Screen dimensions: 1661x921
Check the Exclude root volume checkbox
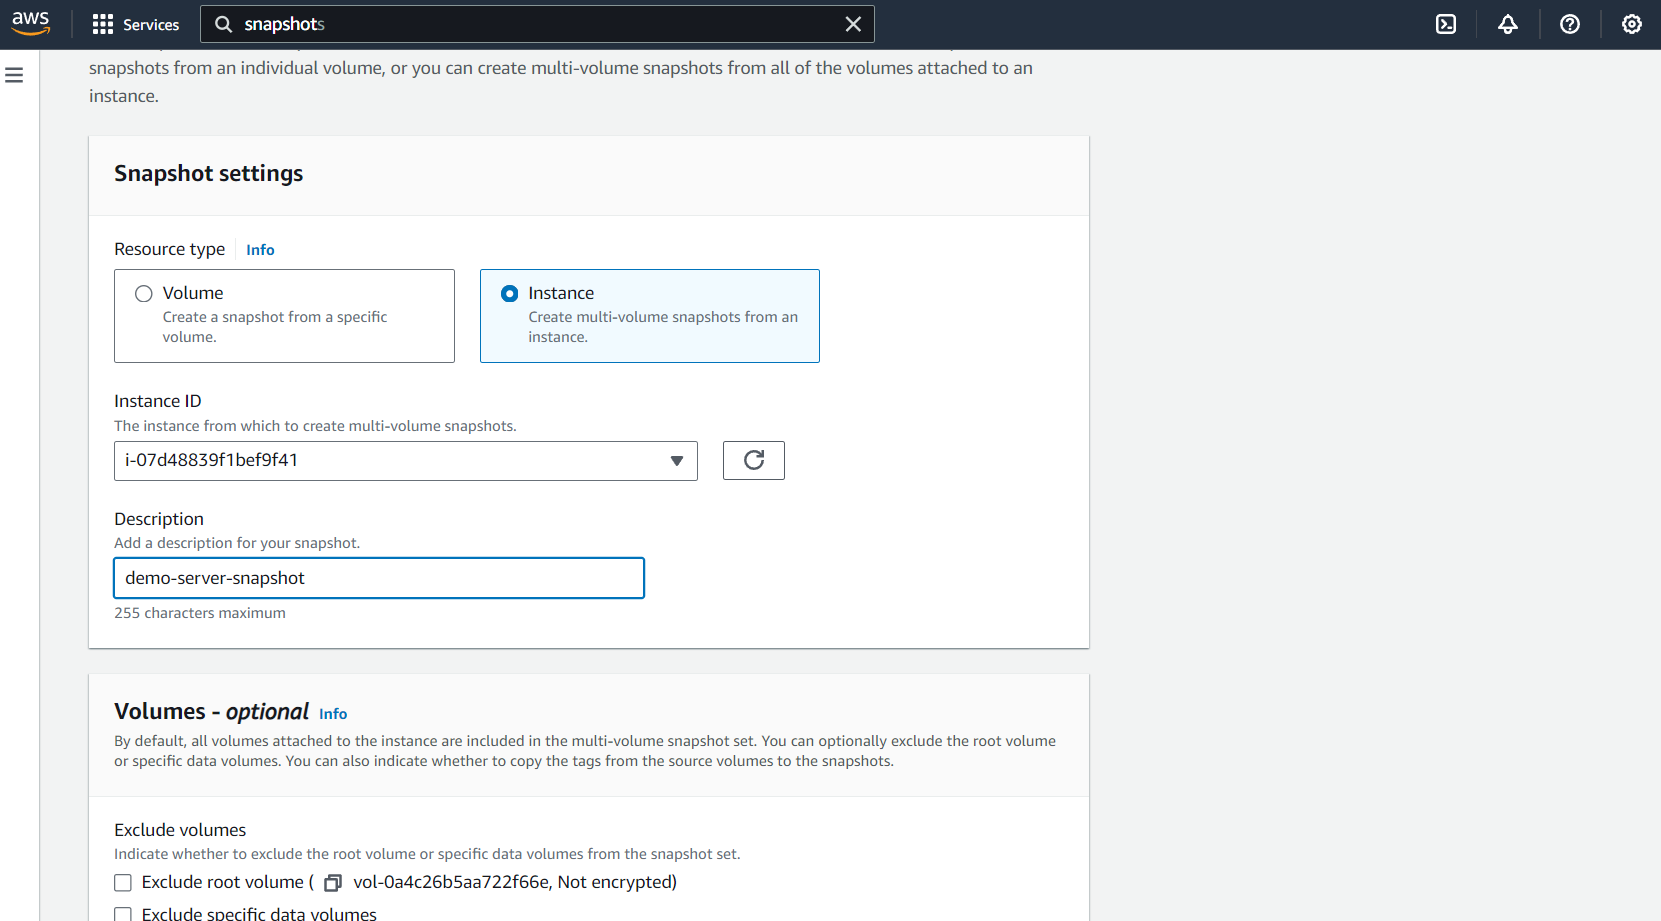pyautogui.click(x=123, y=883)
